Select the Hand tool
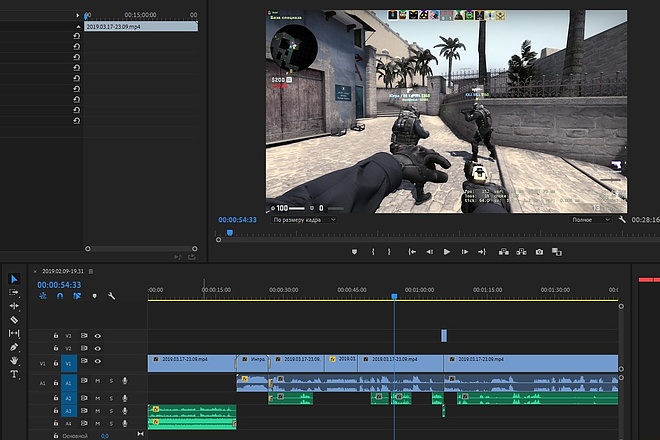The height and width of the screenshot is (440, 660). click(x=14, y=361)
